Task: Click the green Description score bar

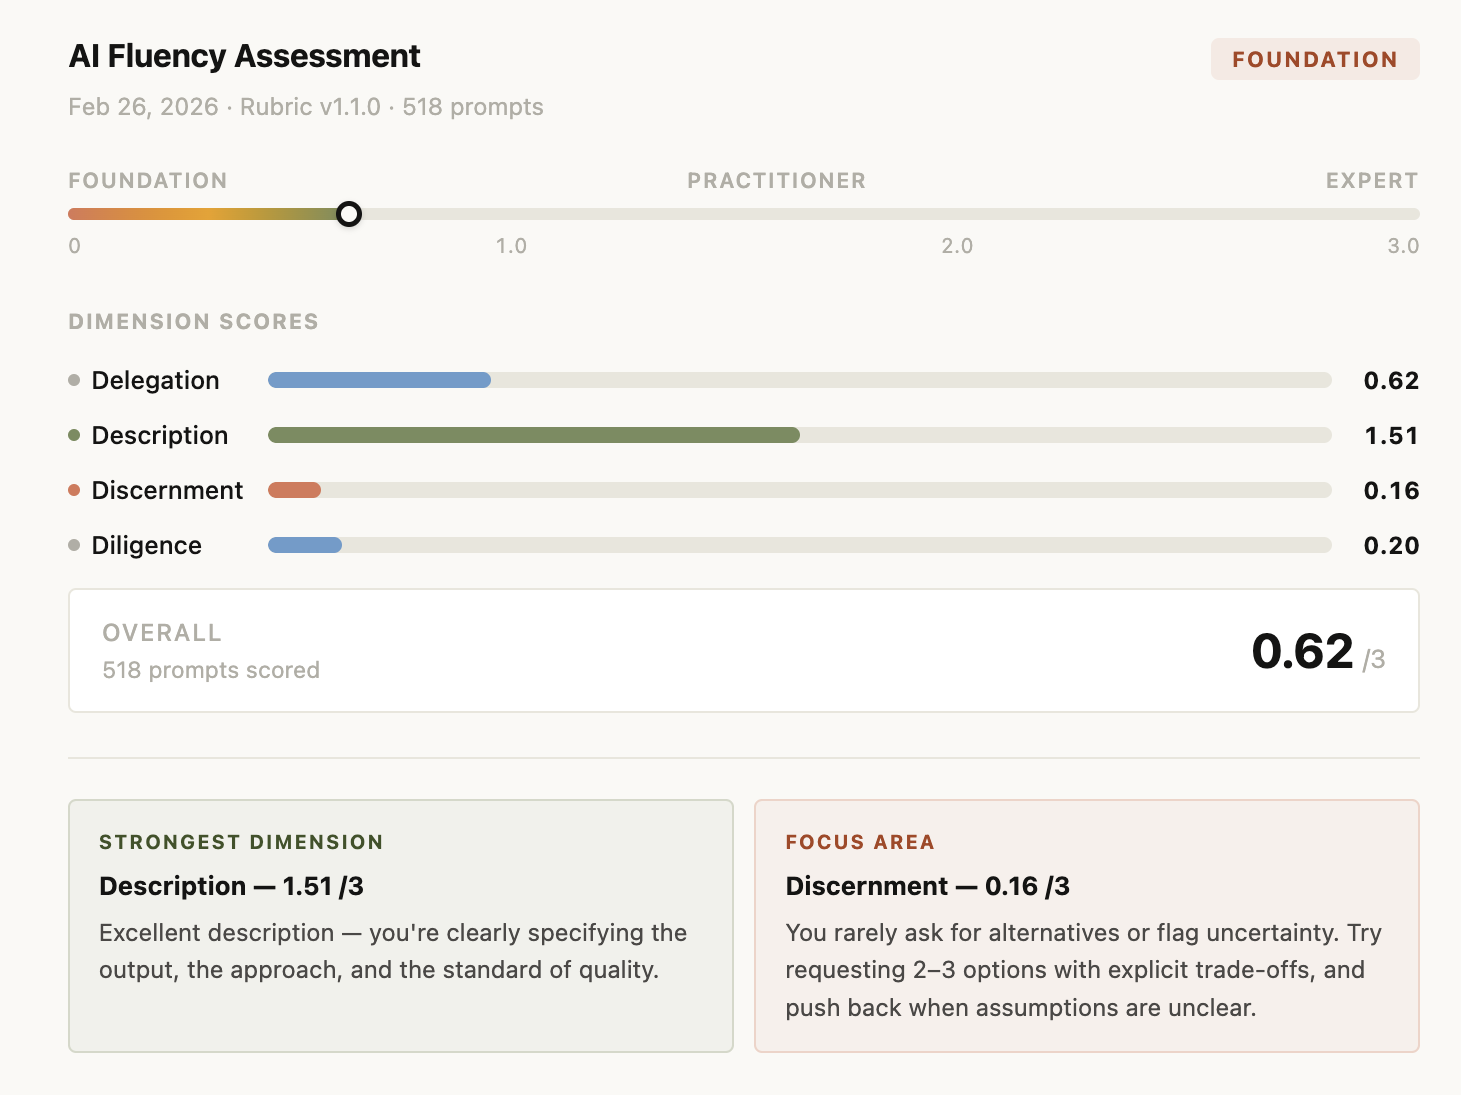Action: point(533,435)
